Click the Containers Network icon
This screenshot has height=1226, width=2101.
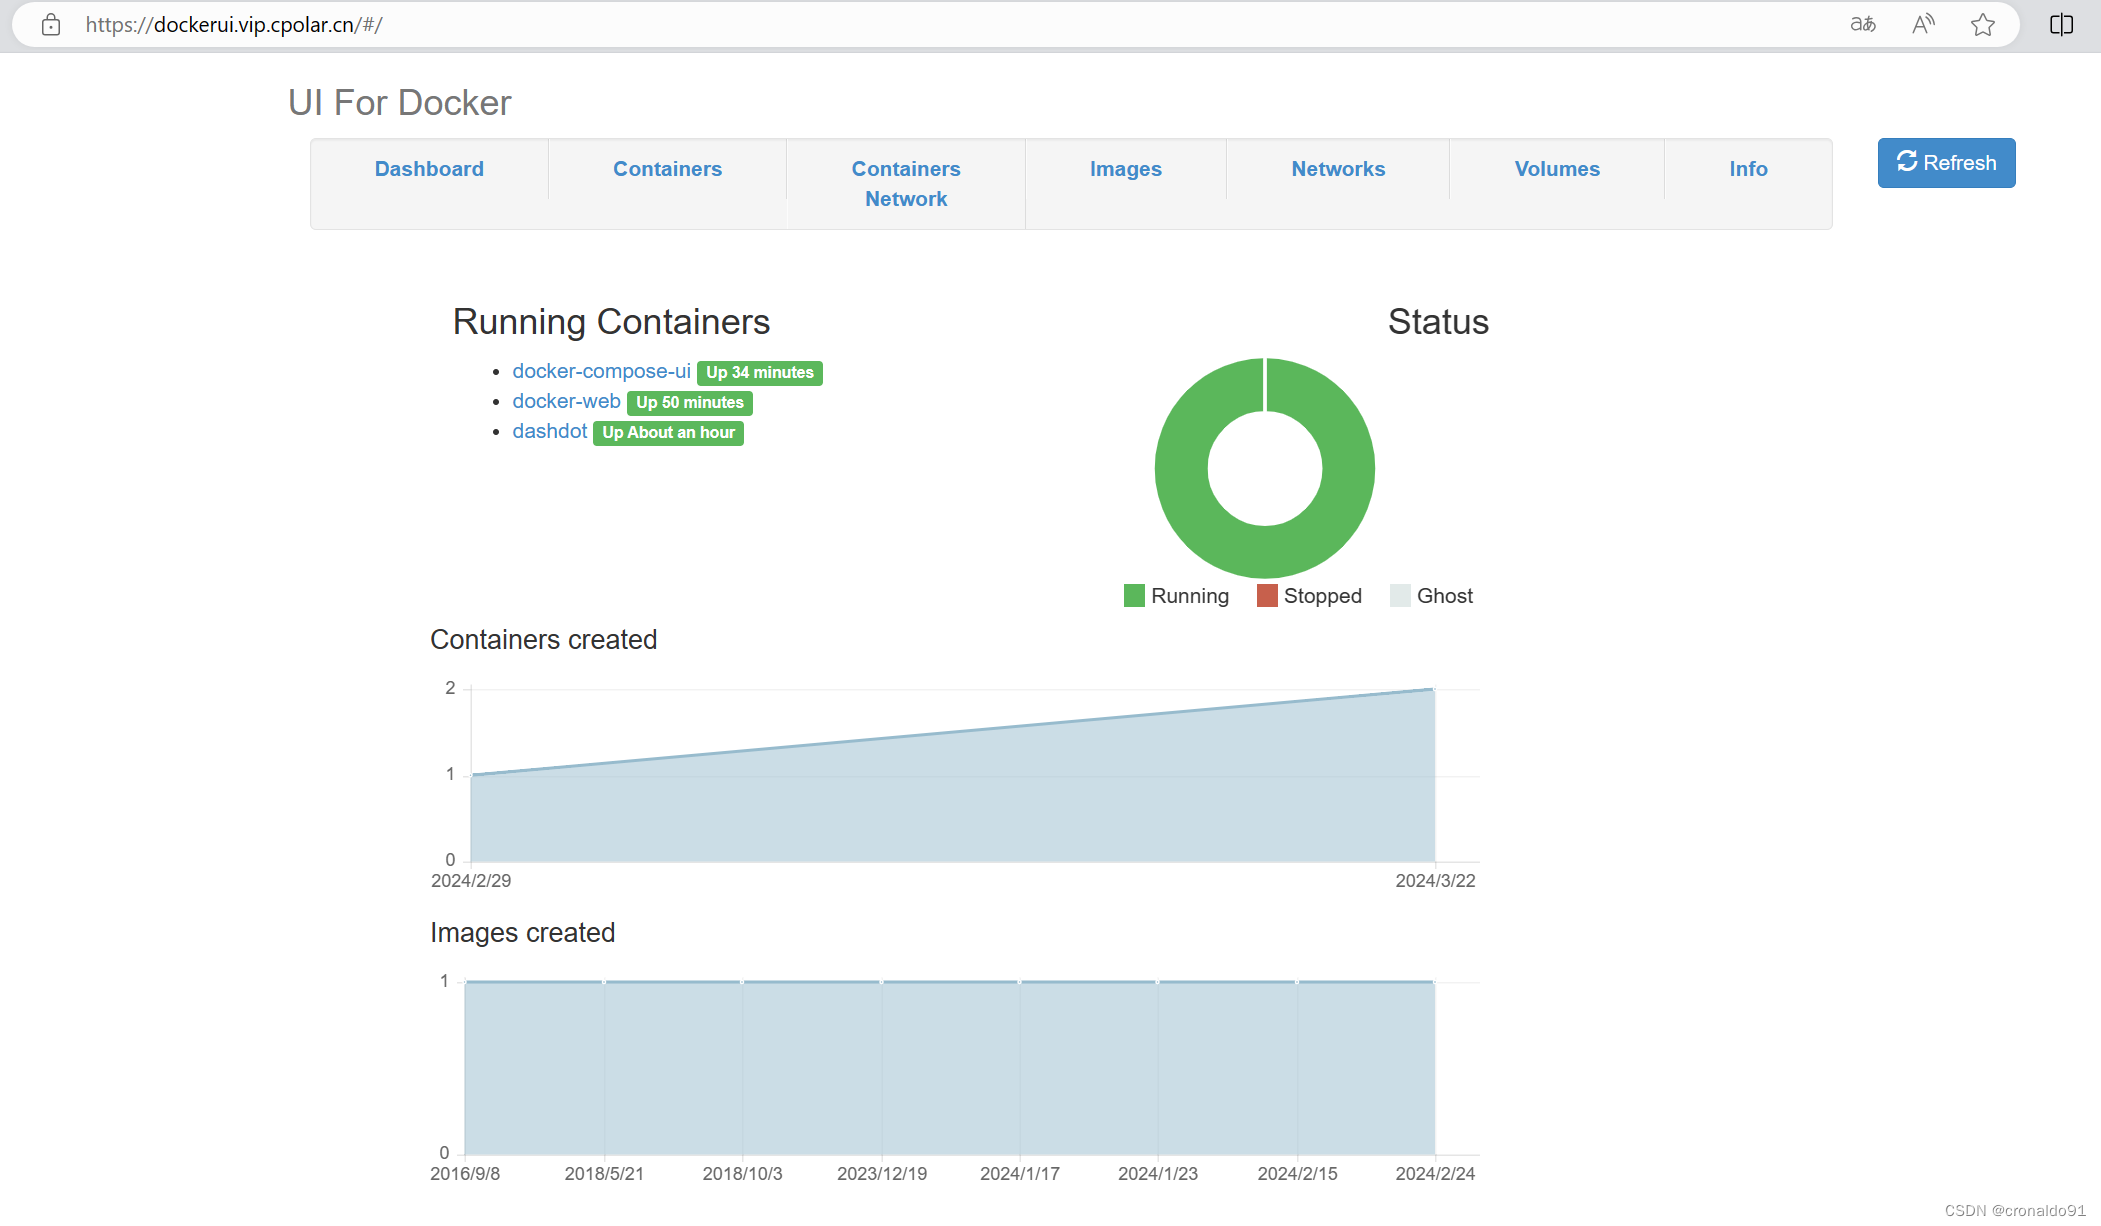(x=906, y=182)
